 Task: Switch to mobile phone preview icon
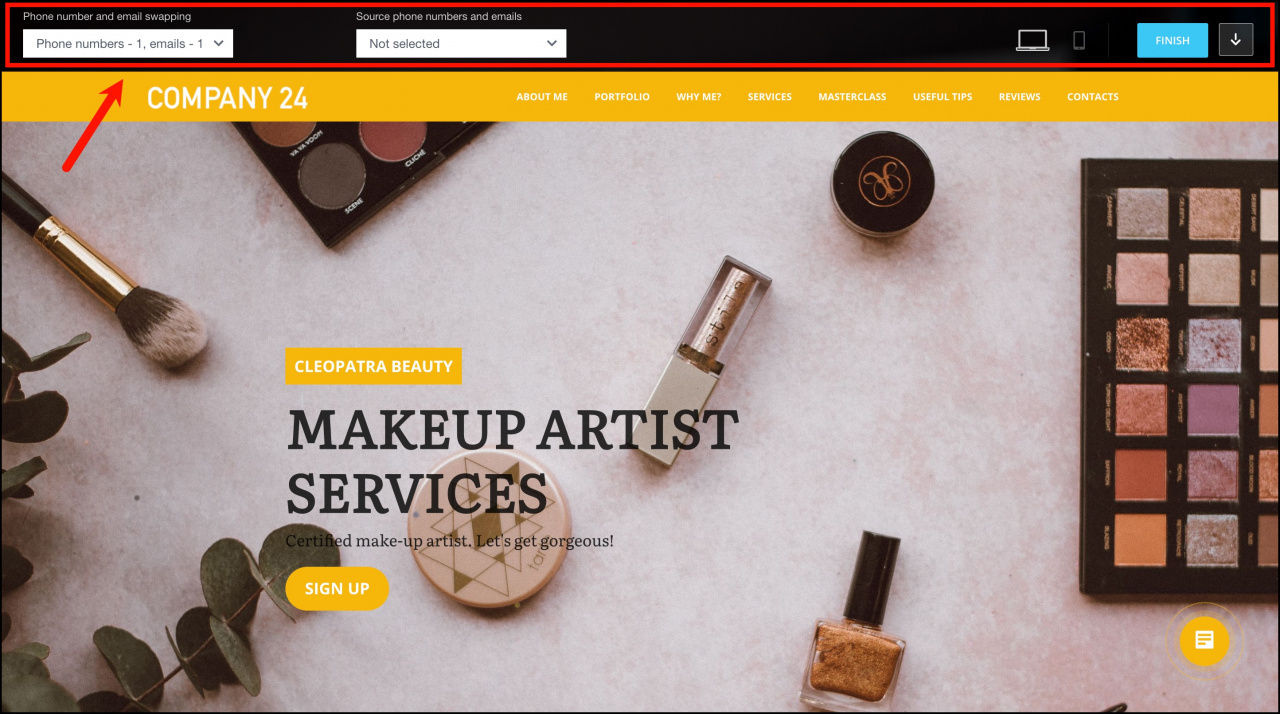pyautogui.click(x=1079, y=40)
